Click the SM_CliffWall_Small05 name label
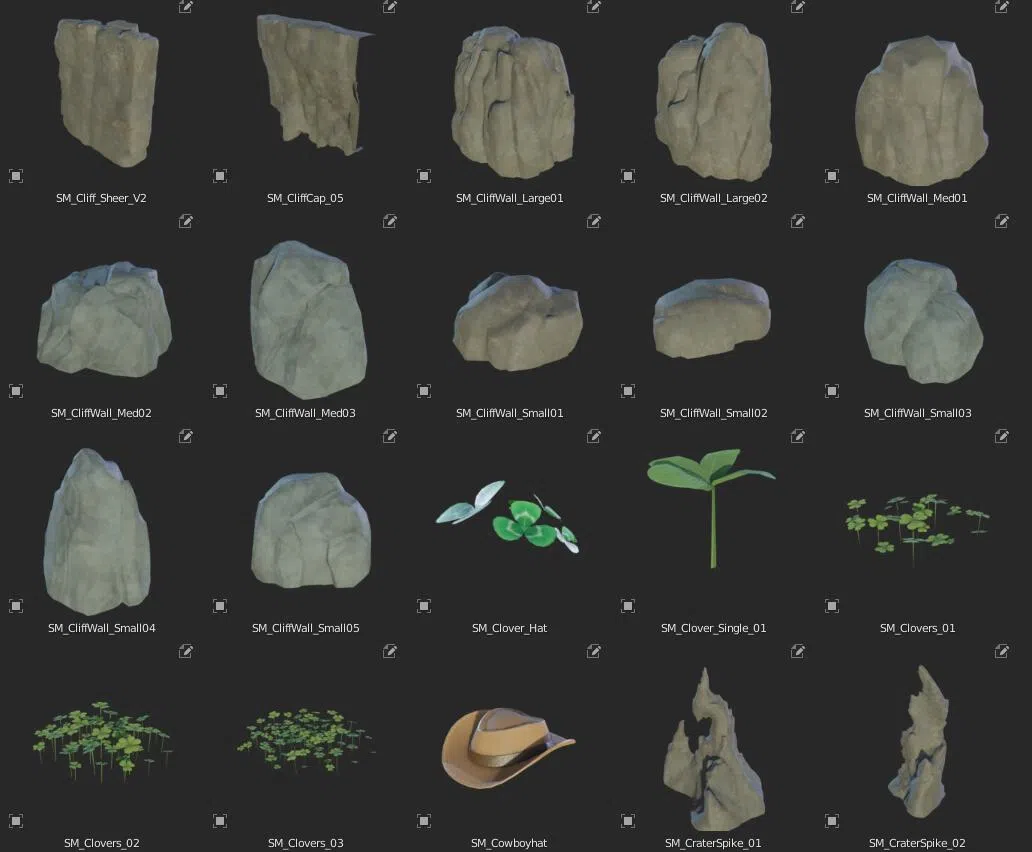This screenshot has width=1032, height=852. [x=305, y=628]
